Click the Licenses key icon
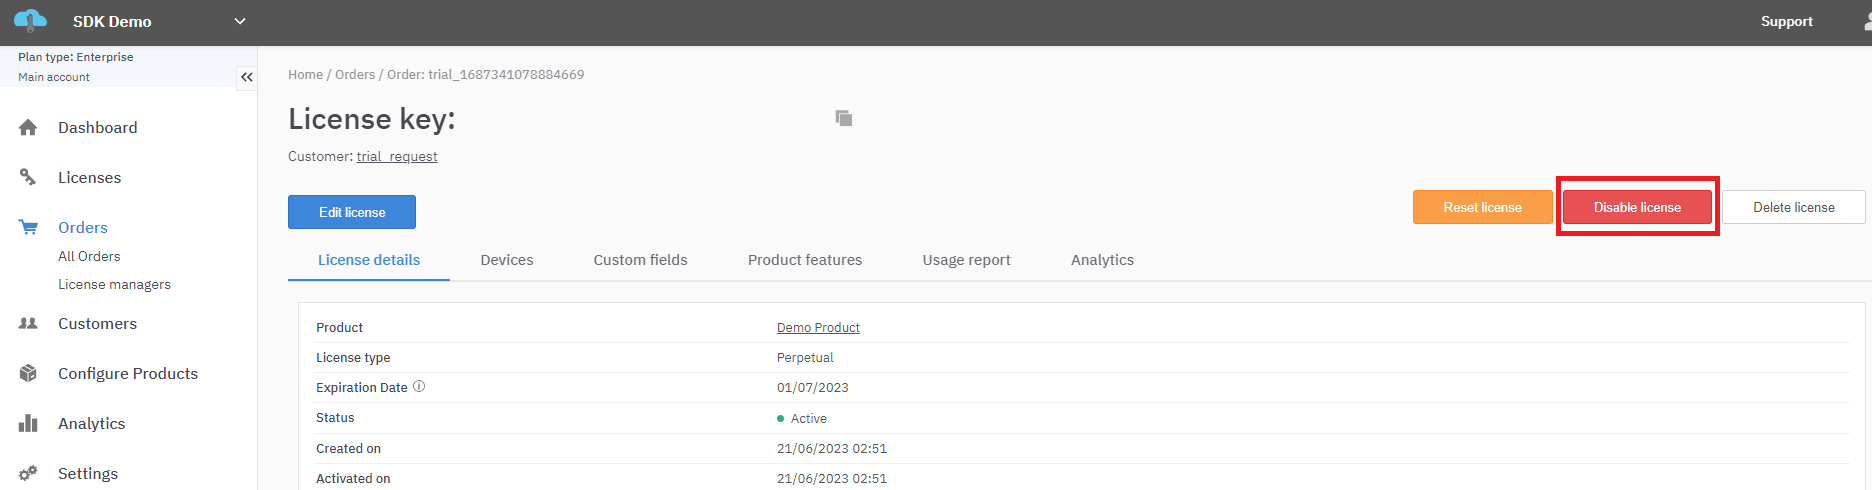Viewport: 1872px width, 490px height. click(28, 178)
